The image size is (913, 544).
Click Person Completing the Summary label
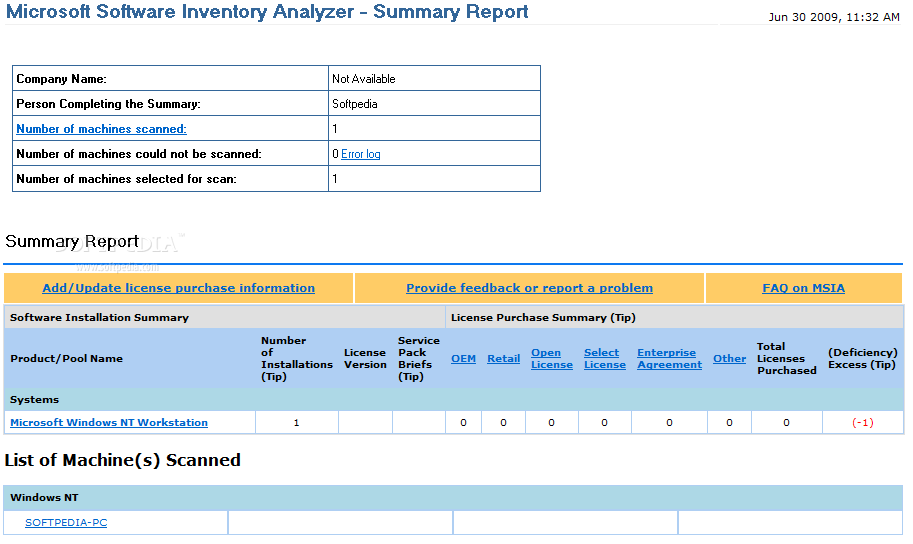(x=108, y=104)
